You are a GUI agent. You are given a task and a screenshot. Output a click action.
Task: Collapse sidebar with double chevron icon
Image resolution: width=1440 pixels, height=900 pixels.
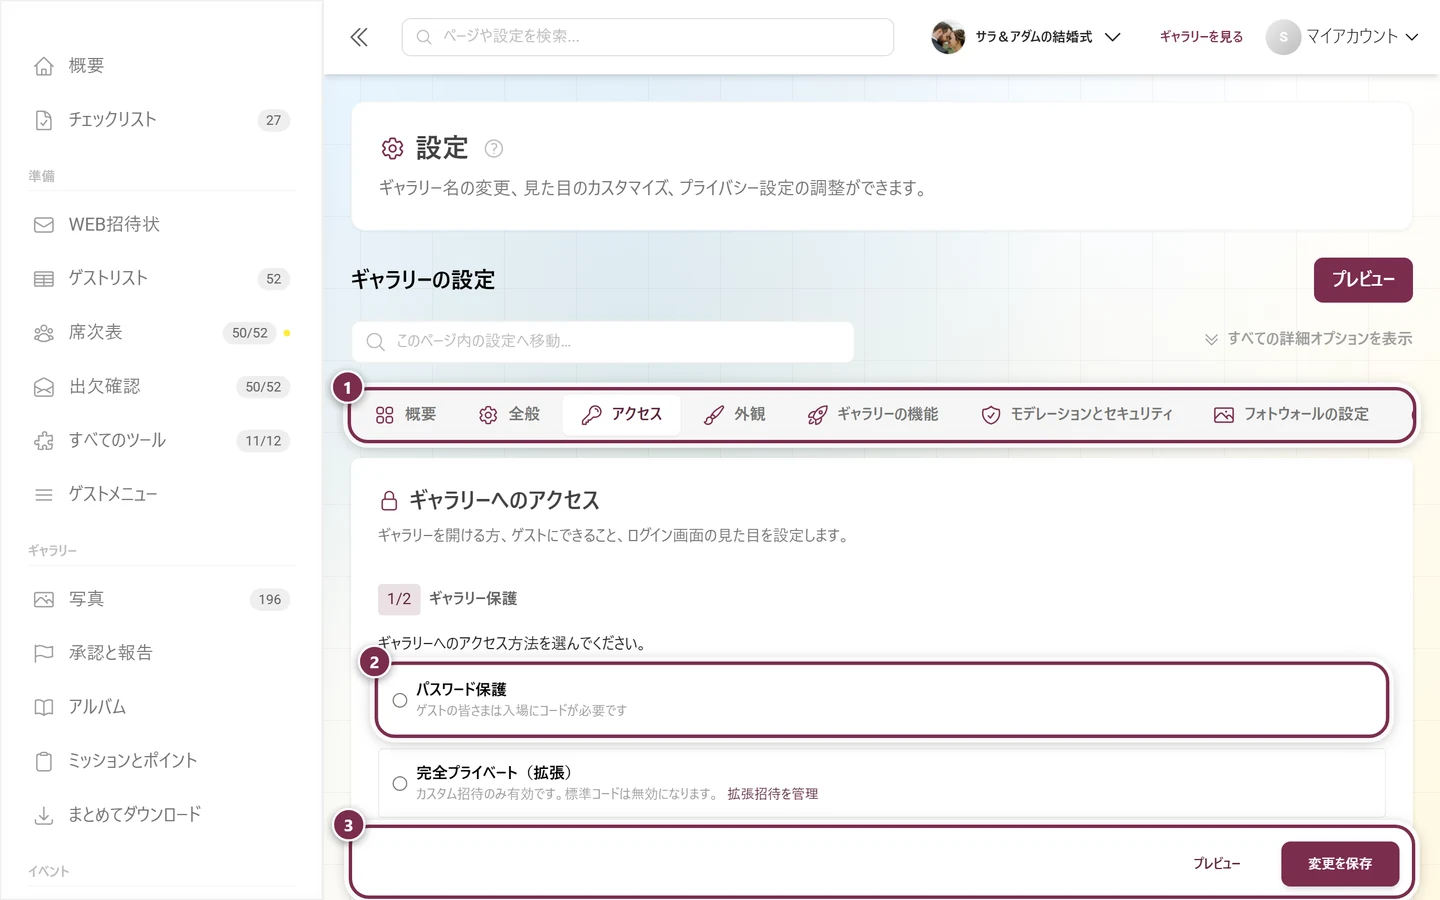coord(359,37)
